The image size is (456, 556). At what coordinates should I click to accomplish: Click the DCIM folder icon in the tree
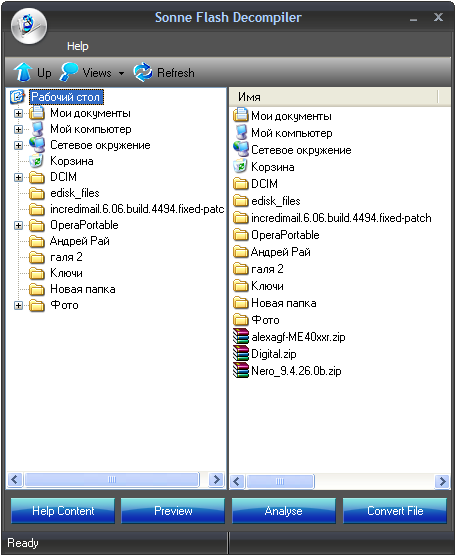pos(37,177)
